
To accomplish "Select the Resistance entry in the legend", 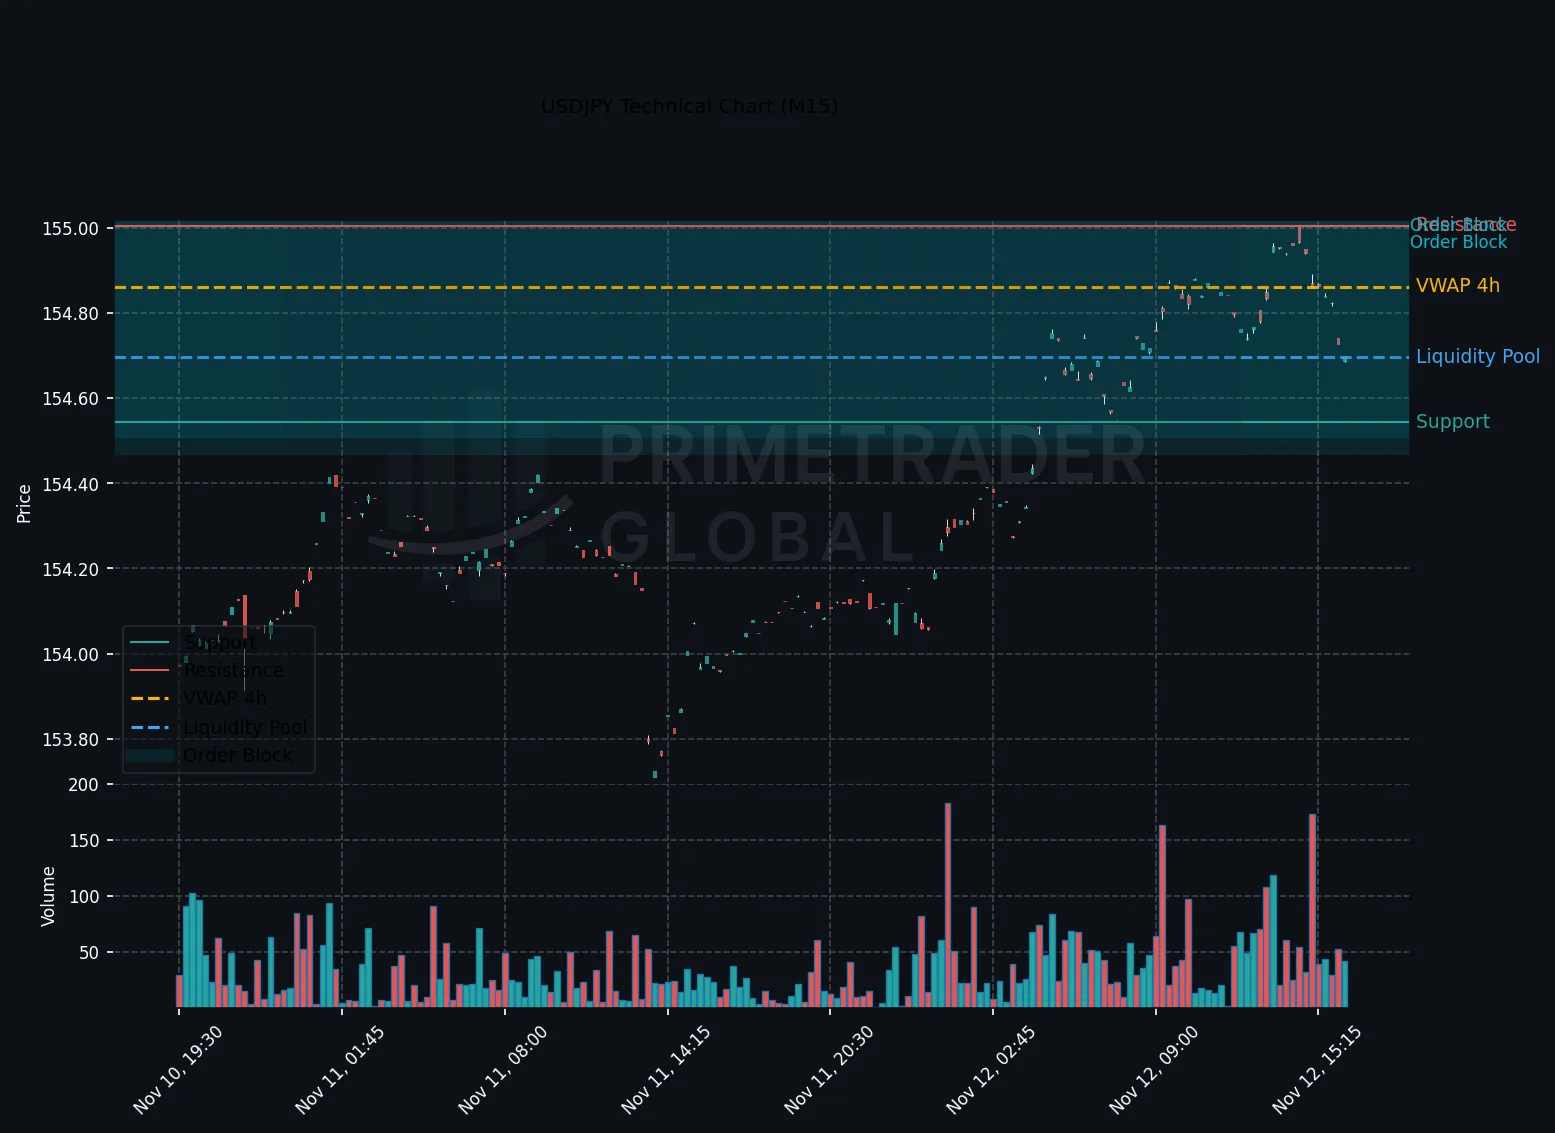I will coord(234,670).
